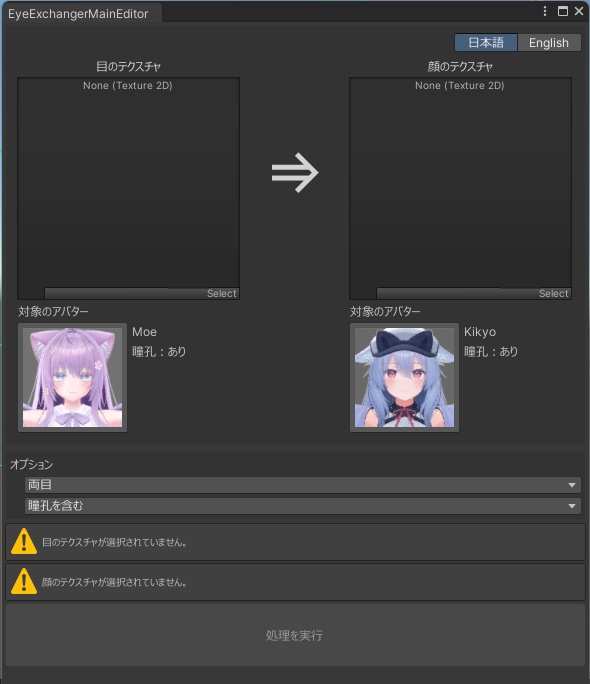Click the maximize window icon
This screenshot has width=590, height=684.
tap(563, 11)
